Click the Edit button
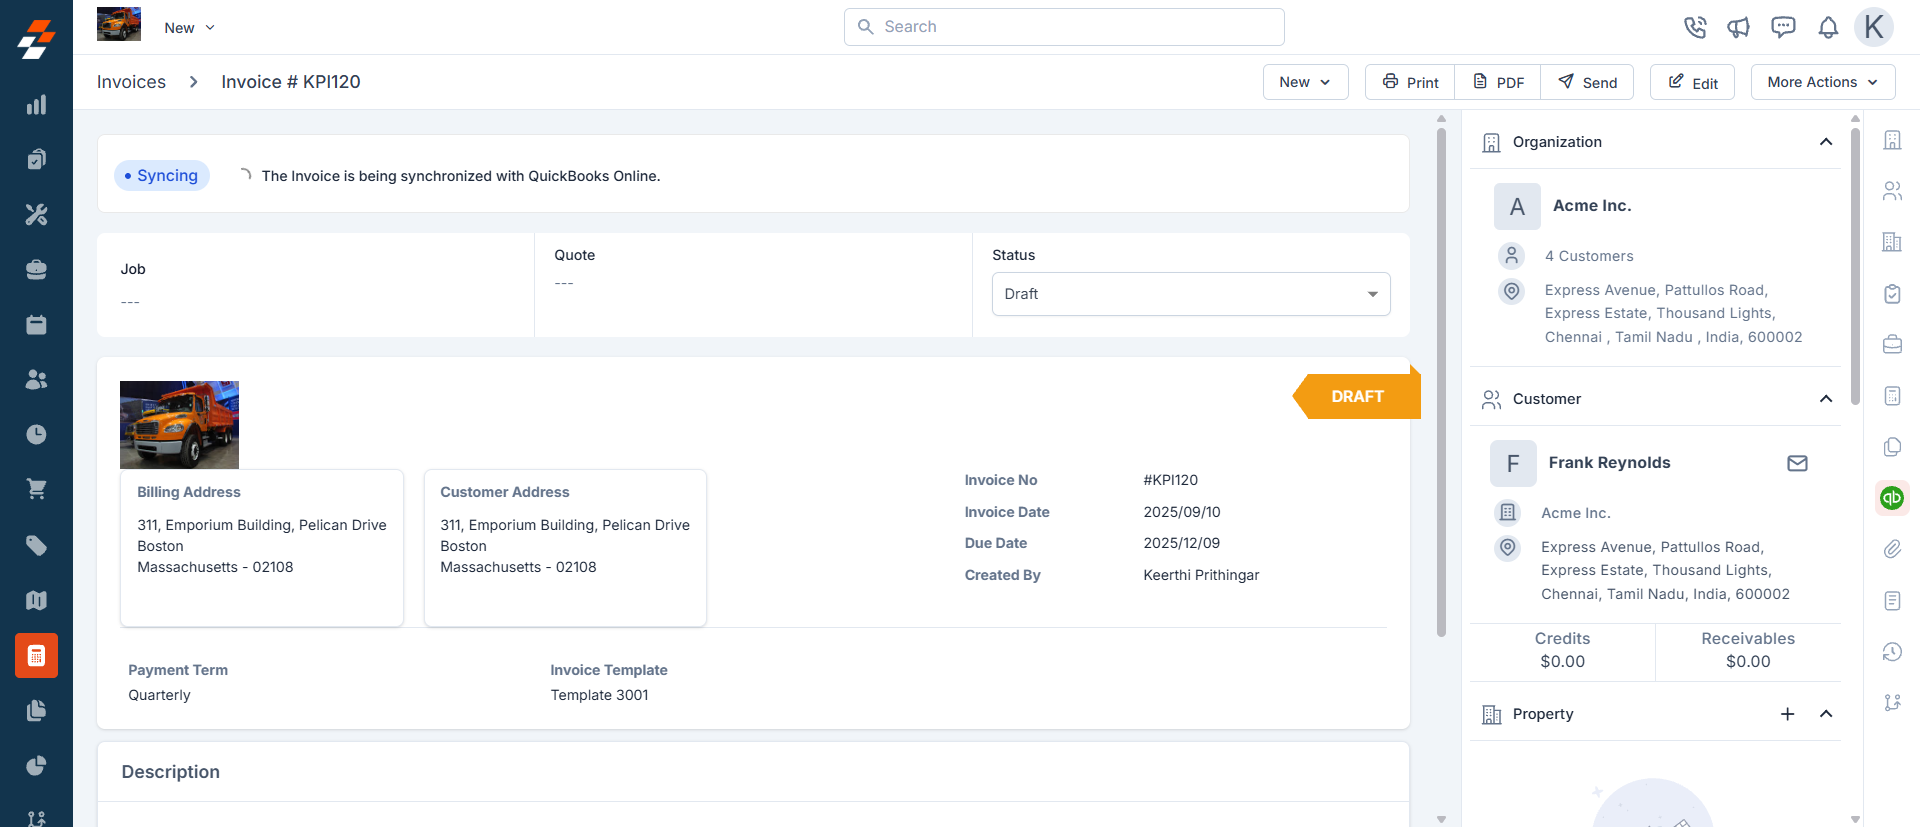 tap(1692, 82)
